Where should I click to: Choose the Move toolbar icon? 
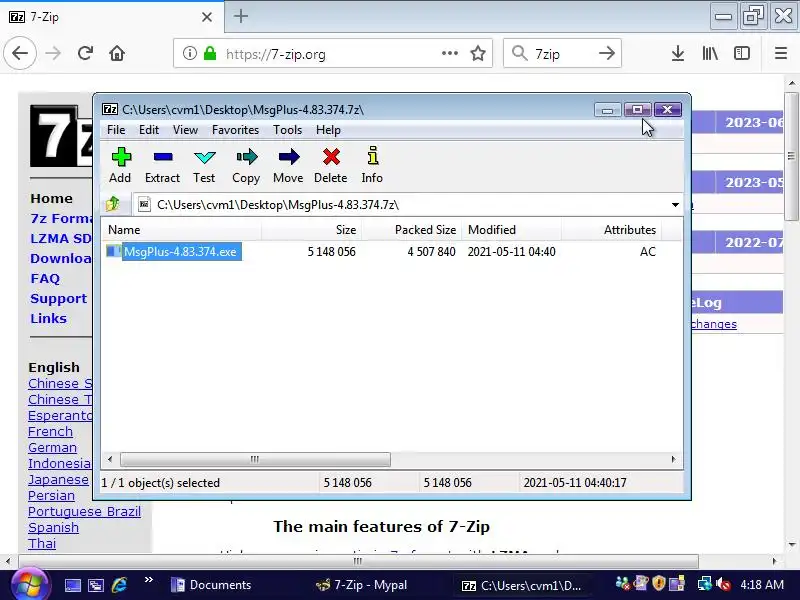[x=288, y=165]
